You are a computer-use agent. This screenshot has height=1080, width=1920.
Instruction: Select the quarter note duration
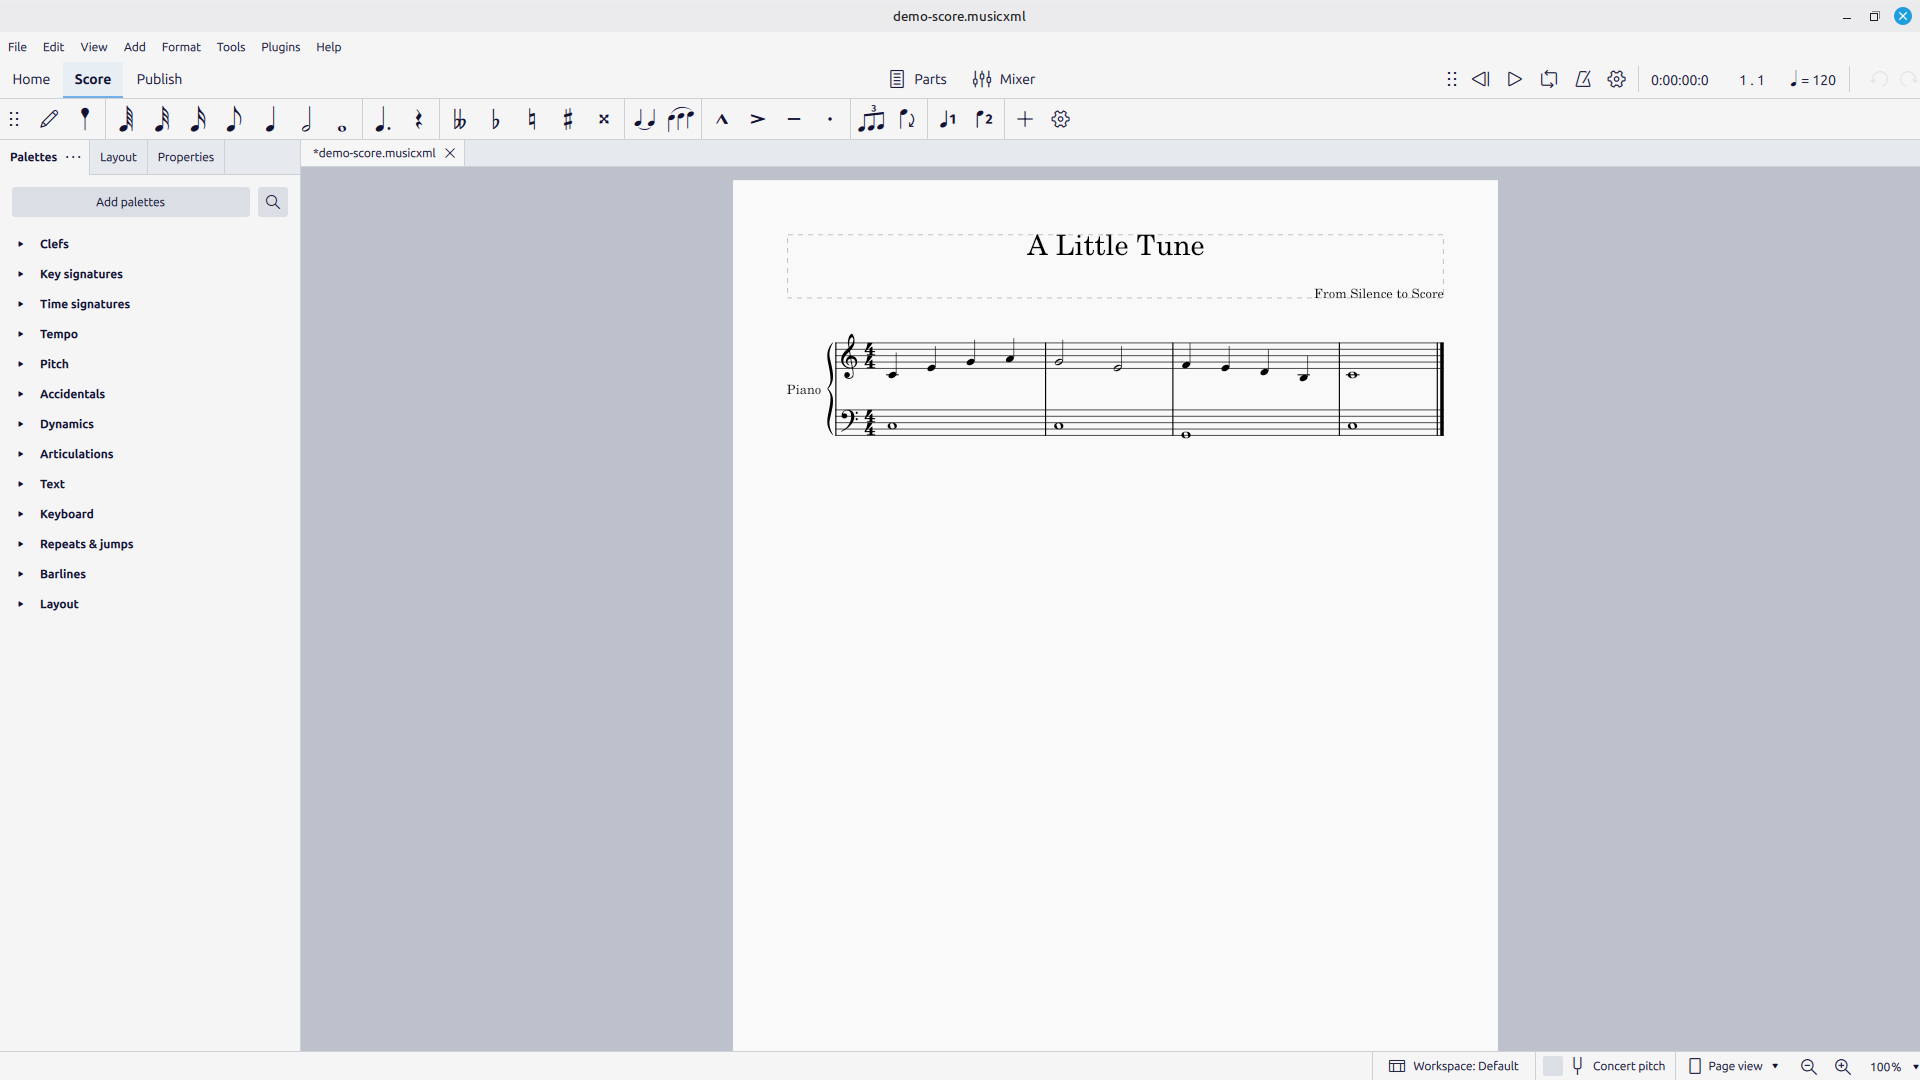point(270,119)
